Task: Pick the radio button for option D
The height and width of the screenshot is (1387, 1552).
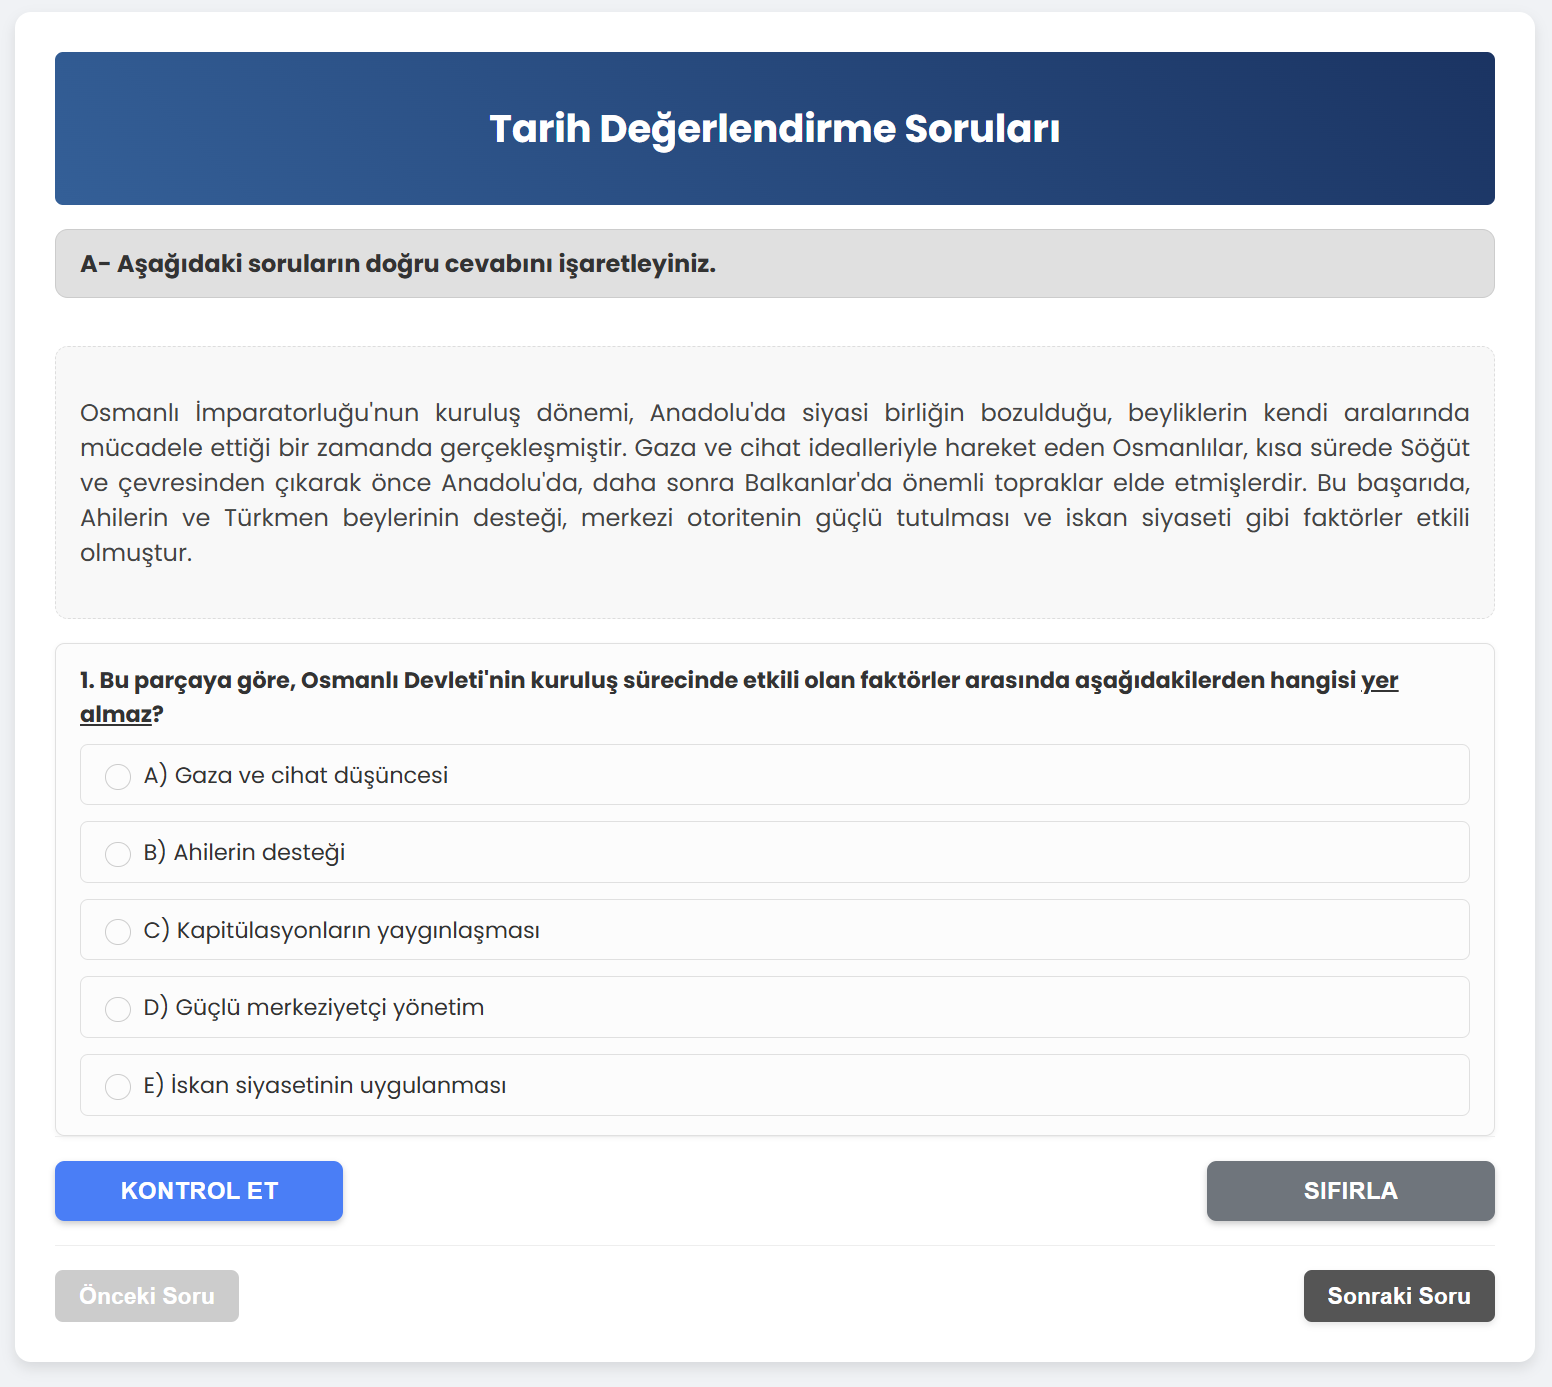Action: (118, 1009)
